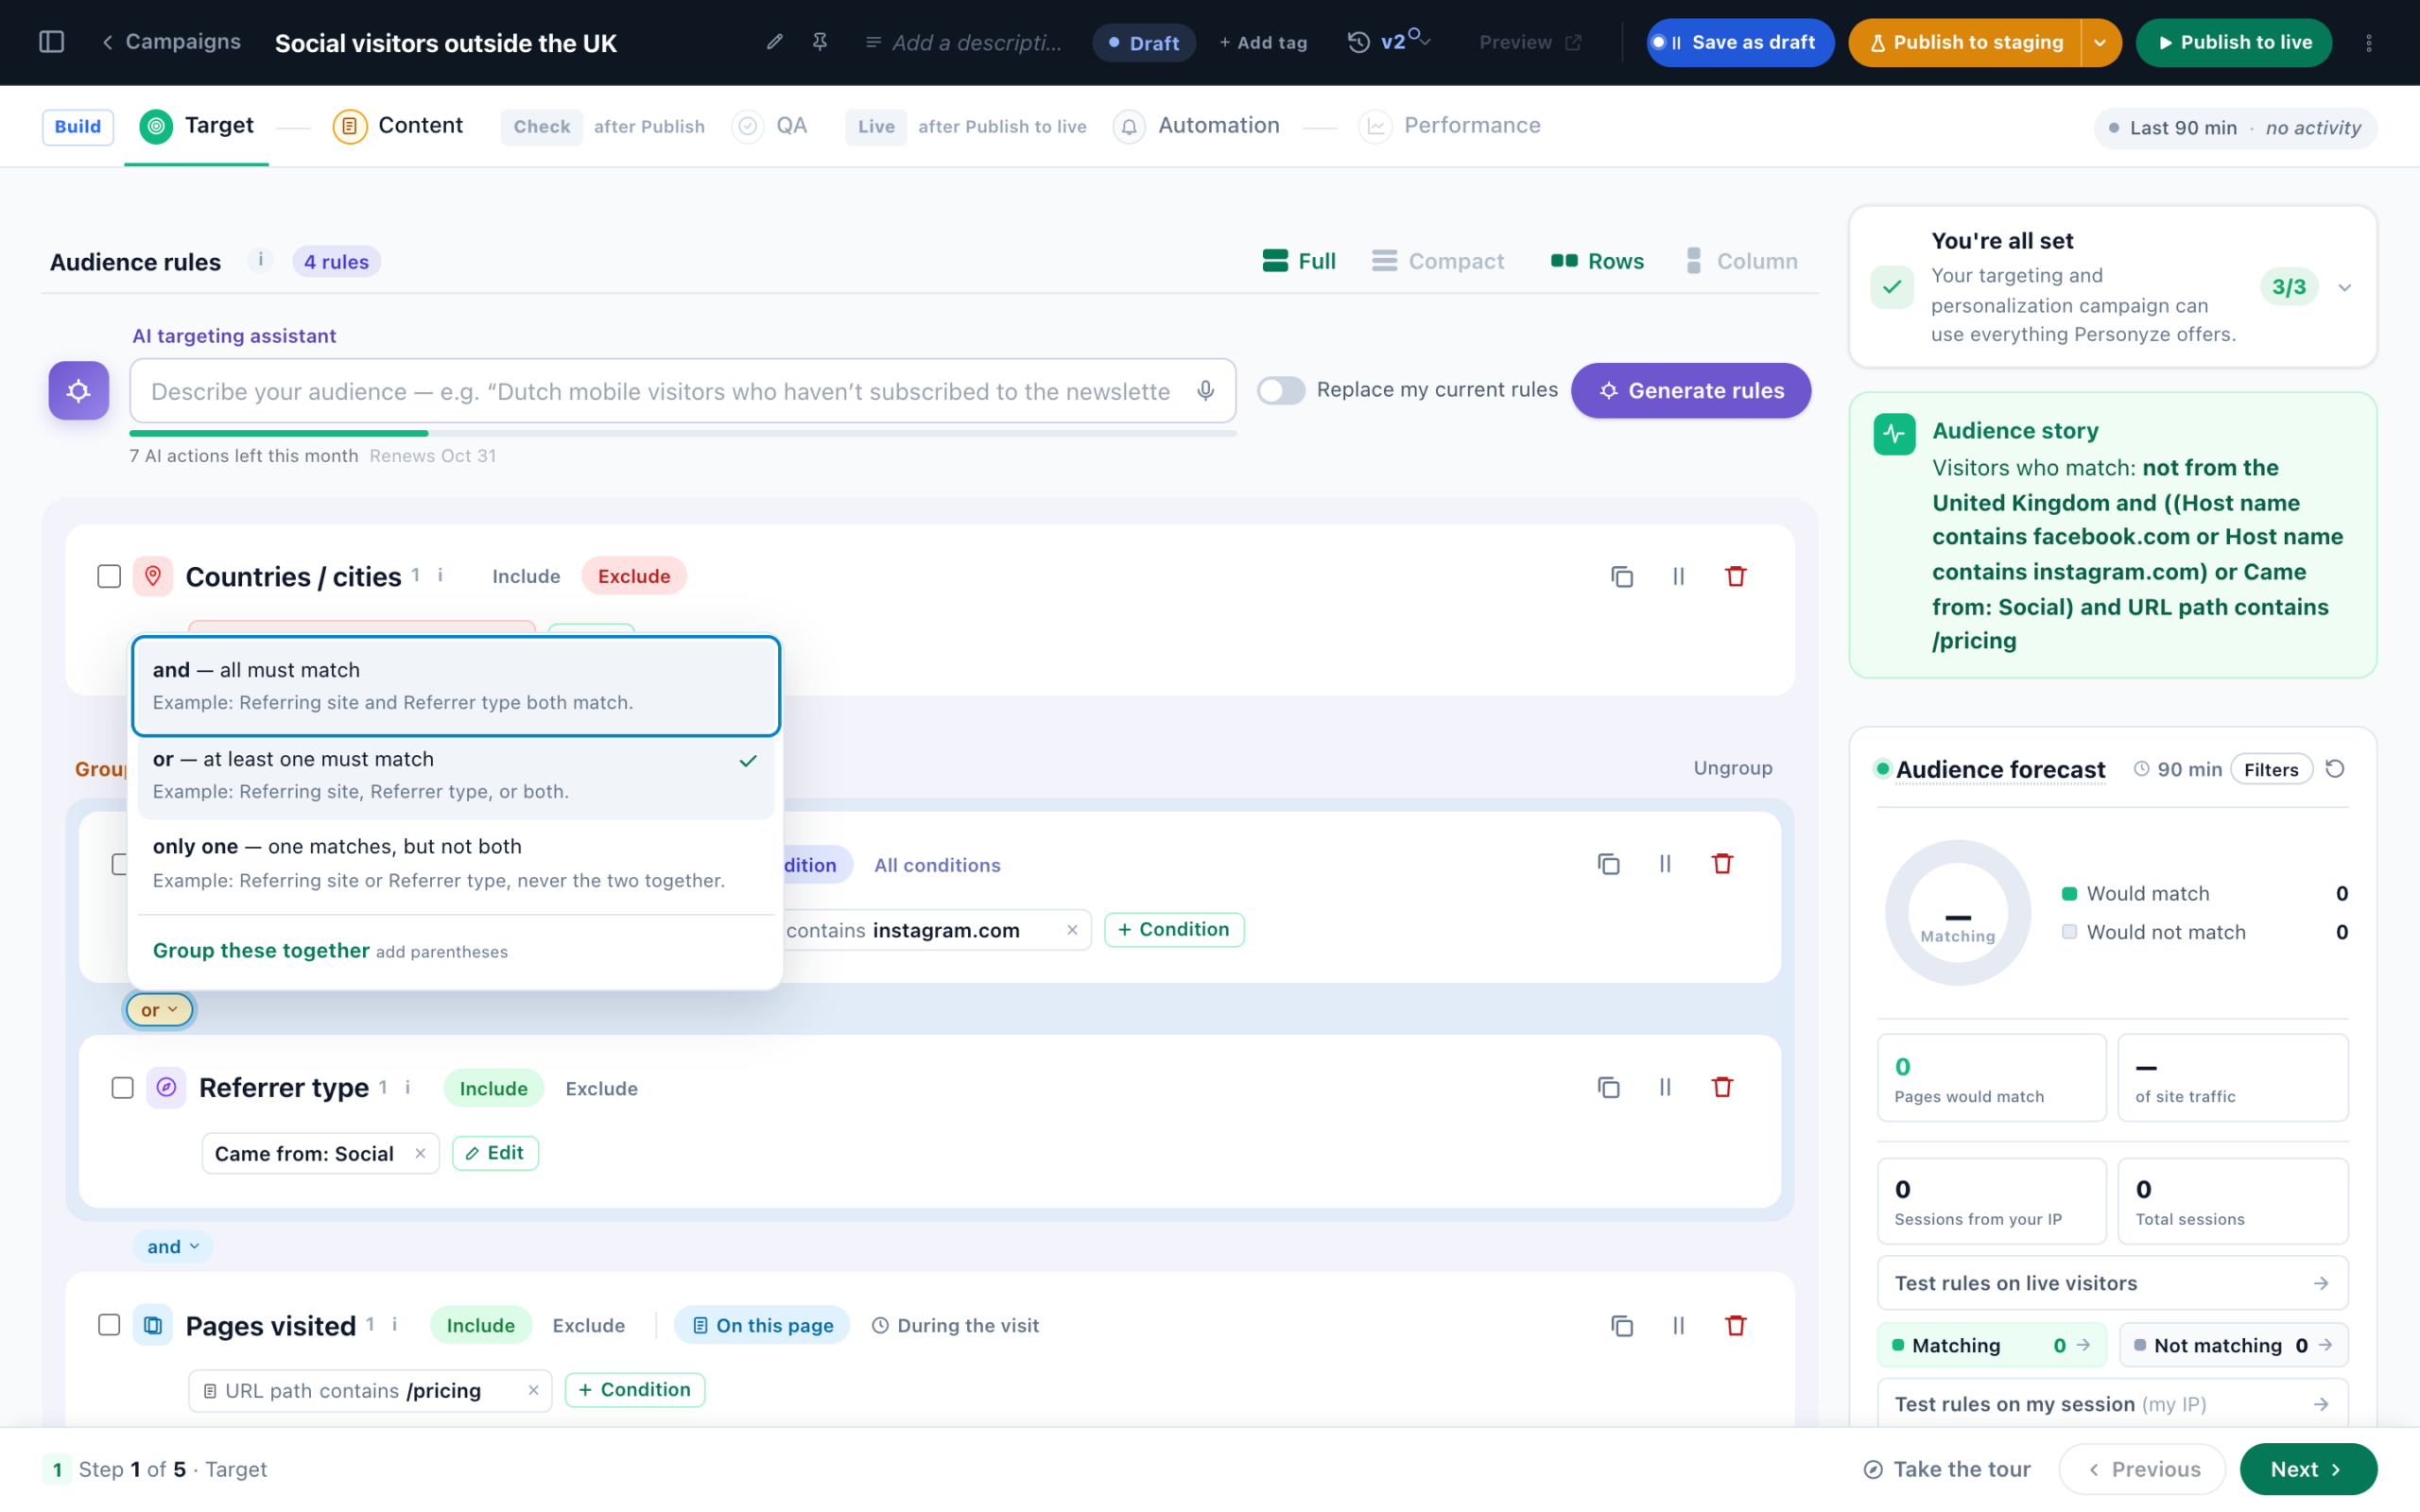Select 'only one' match option

click(456, 863)
